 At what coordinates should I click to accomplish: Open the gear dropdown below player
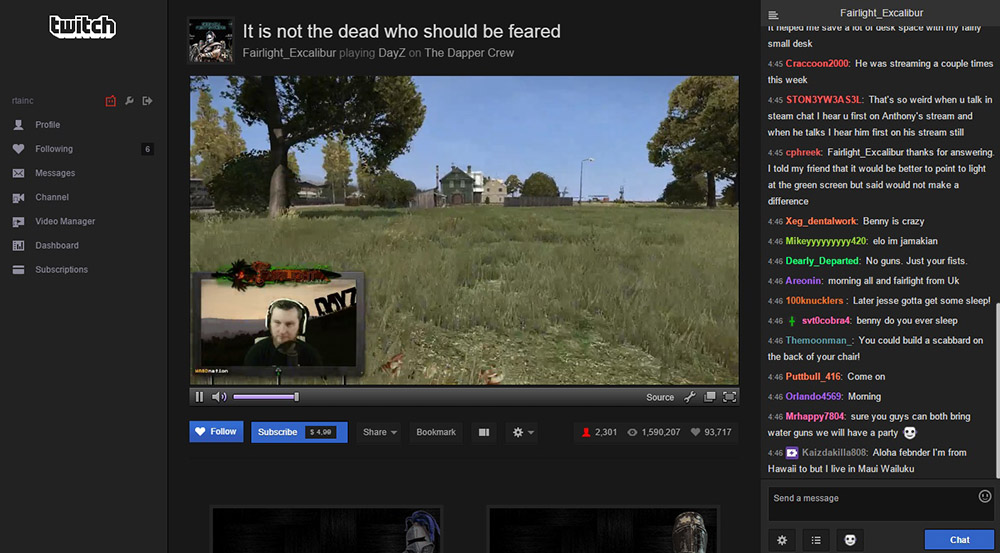click(x=524, y=432)
